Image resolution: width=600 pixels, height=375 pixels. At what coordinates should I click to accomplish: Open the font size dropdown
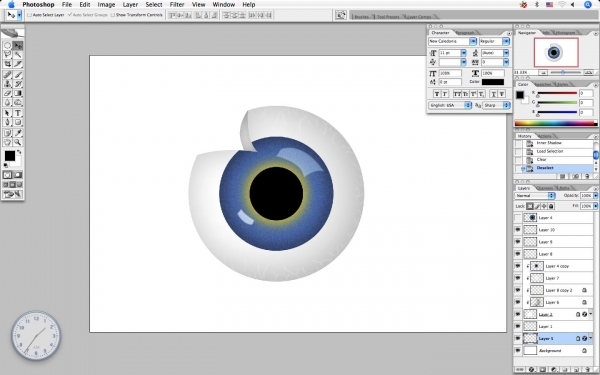pyautogui.click(x=463, y=53)
